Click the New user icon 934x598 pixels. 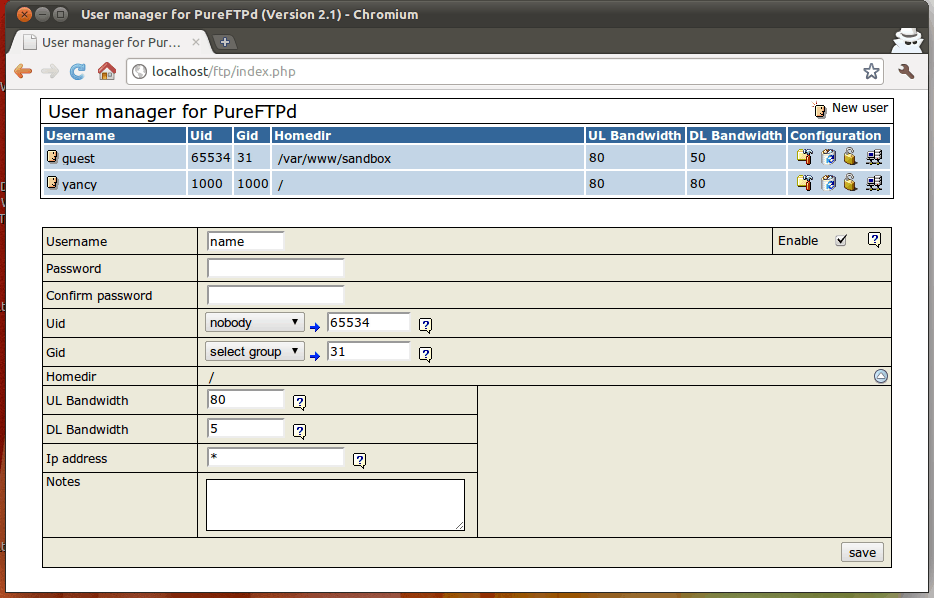point(820,110)
